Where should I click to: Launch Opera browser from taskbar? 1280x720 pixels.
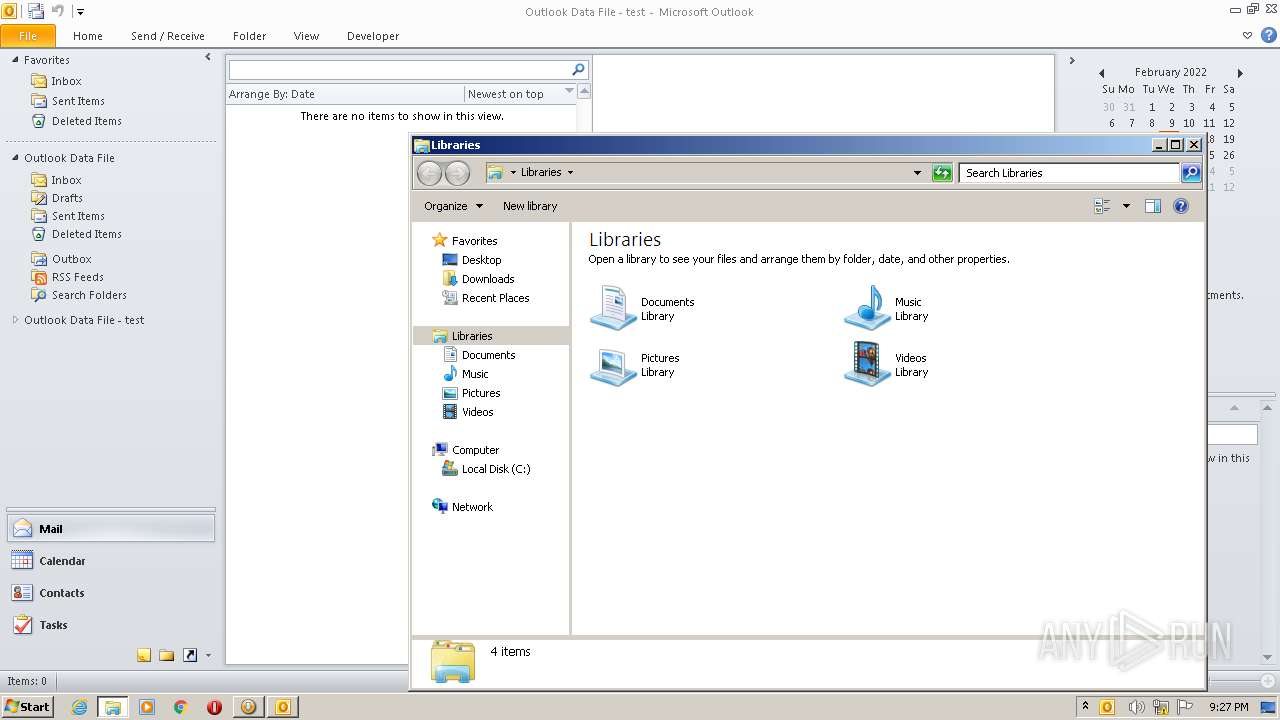[214, 707]
